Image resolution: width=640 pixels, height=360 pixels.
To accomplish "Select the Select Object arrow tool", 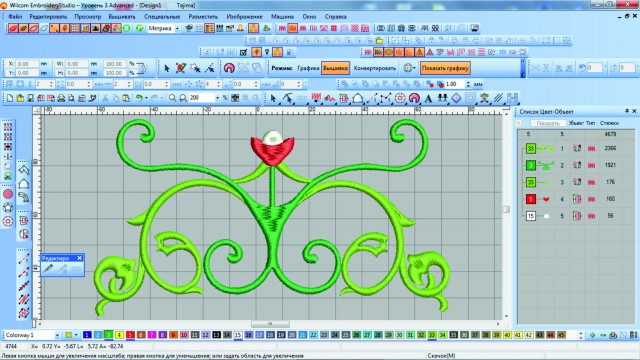I will (x=273, y=98).
